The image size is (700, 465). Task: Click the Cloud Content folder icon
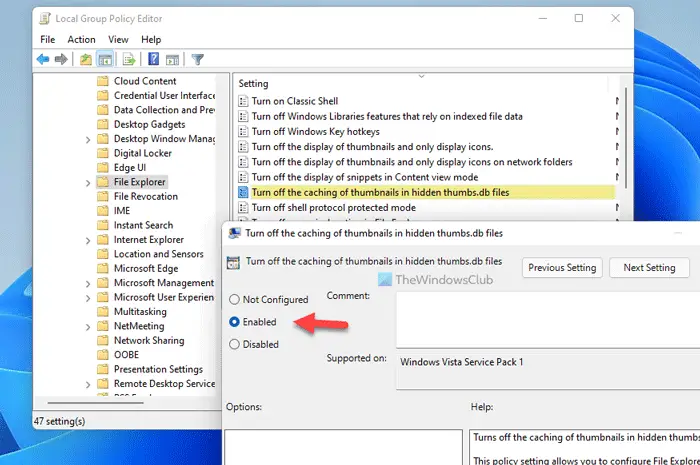coord(103,81)
